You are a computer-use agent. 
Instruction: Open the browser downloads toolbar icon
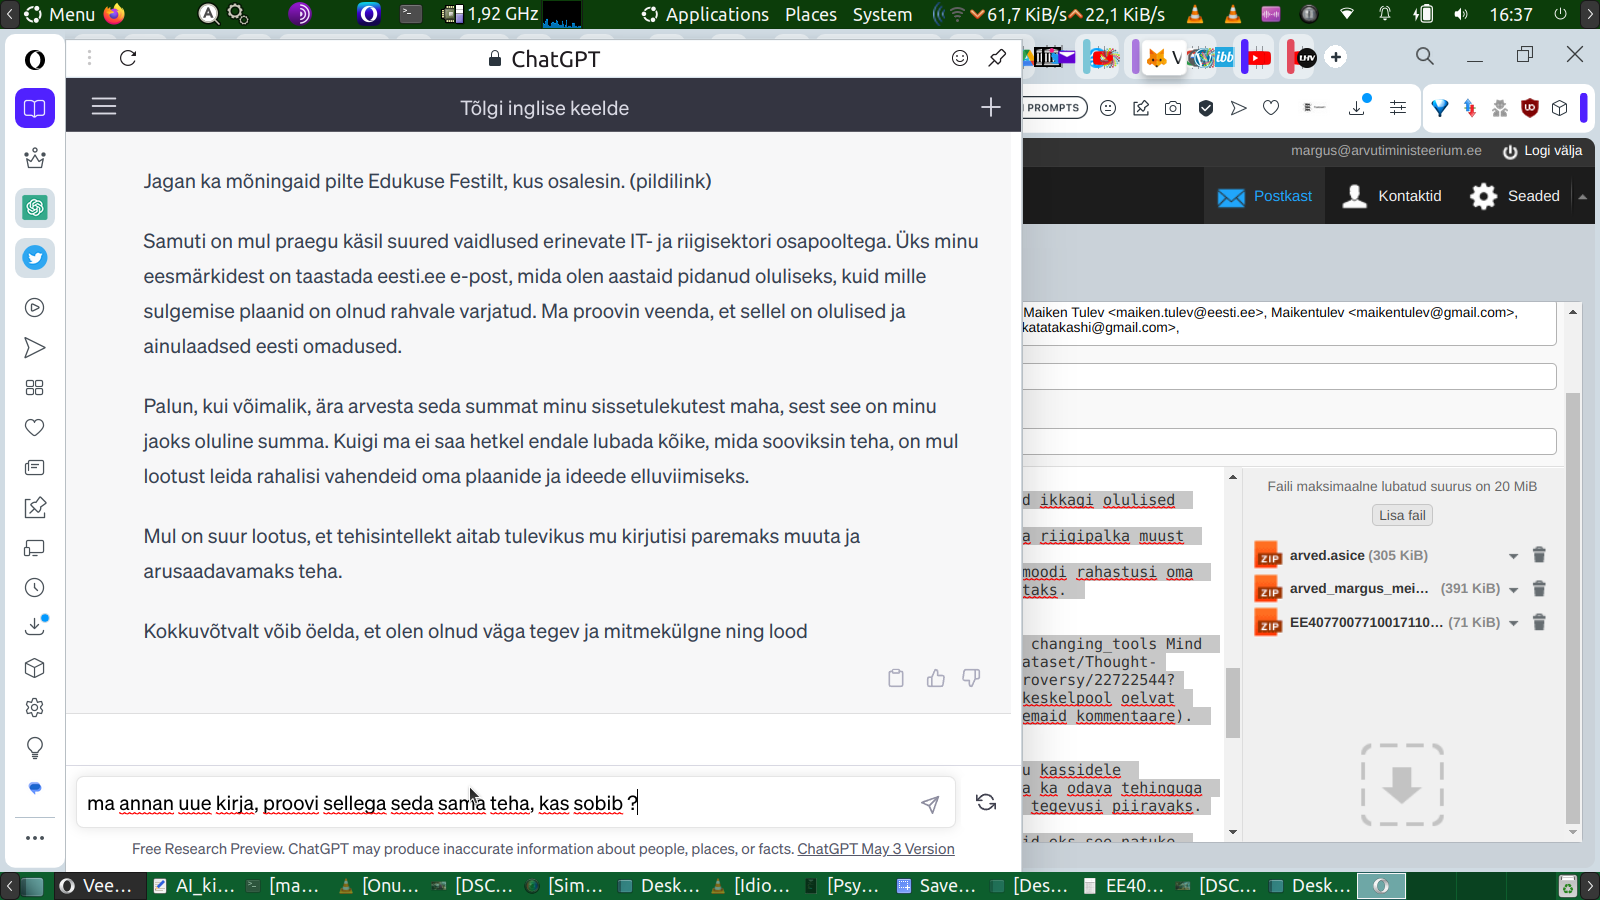[1358, 106]
